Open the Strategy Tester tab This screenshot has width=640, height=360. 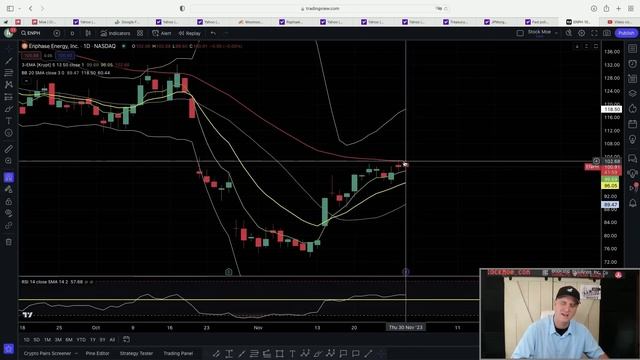pyautogui.click(x=136, y=353)
